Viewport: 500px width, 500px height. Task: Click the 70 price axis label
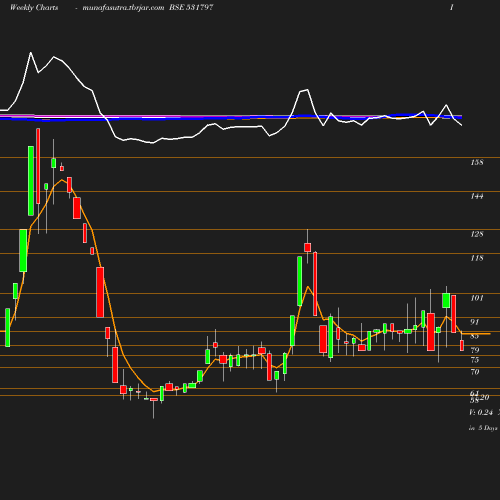click(475, 372)
